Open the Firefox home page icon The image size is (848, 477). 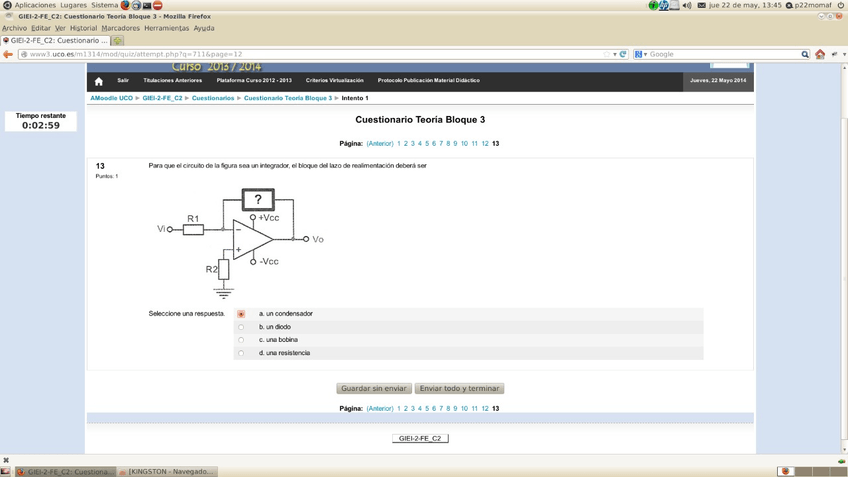click(x=820, y=54)
